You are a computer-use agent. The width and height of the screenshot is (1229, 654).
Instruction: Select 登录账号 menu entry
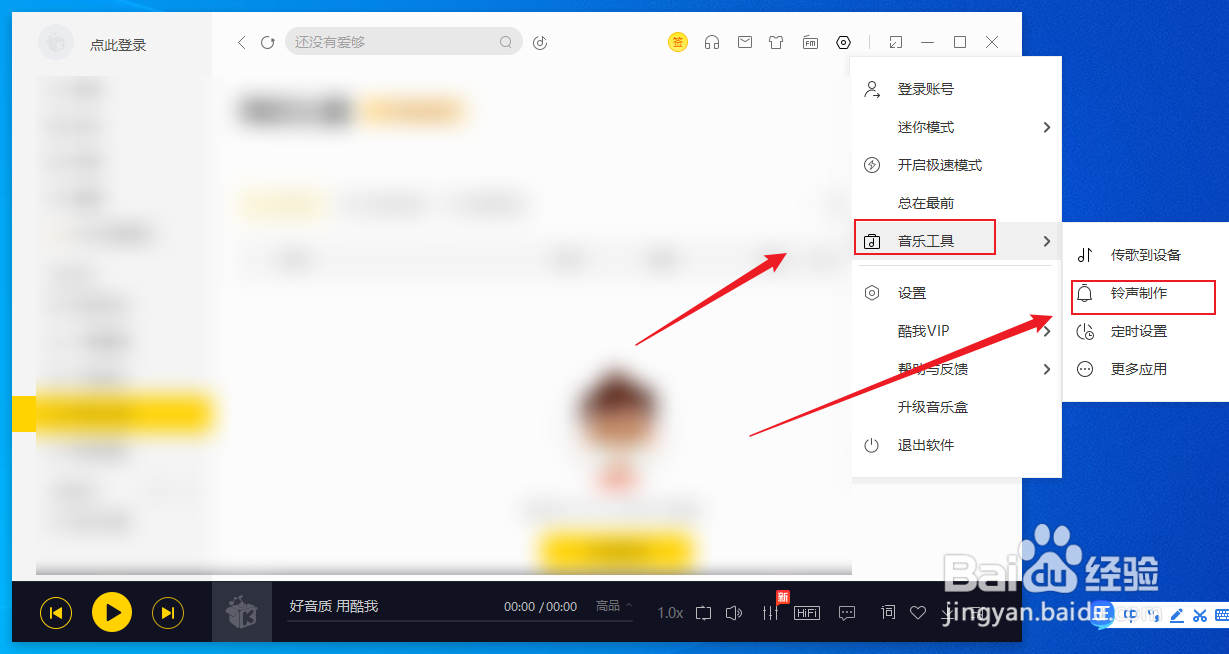(x=926, y=89)
